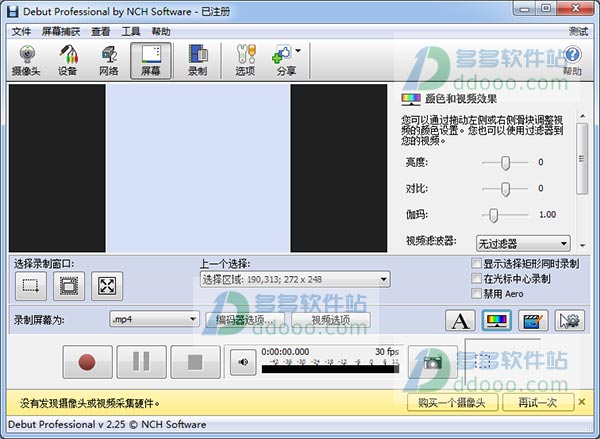Choose the full-screen recording icon
600x439 pixels.
coord(107,286)
